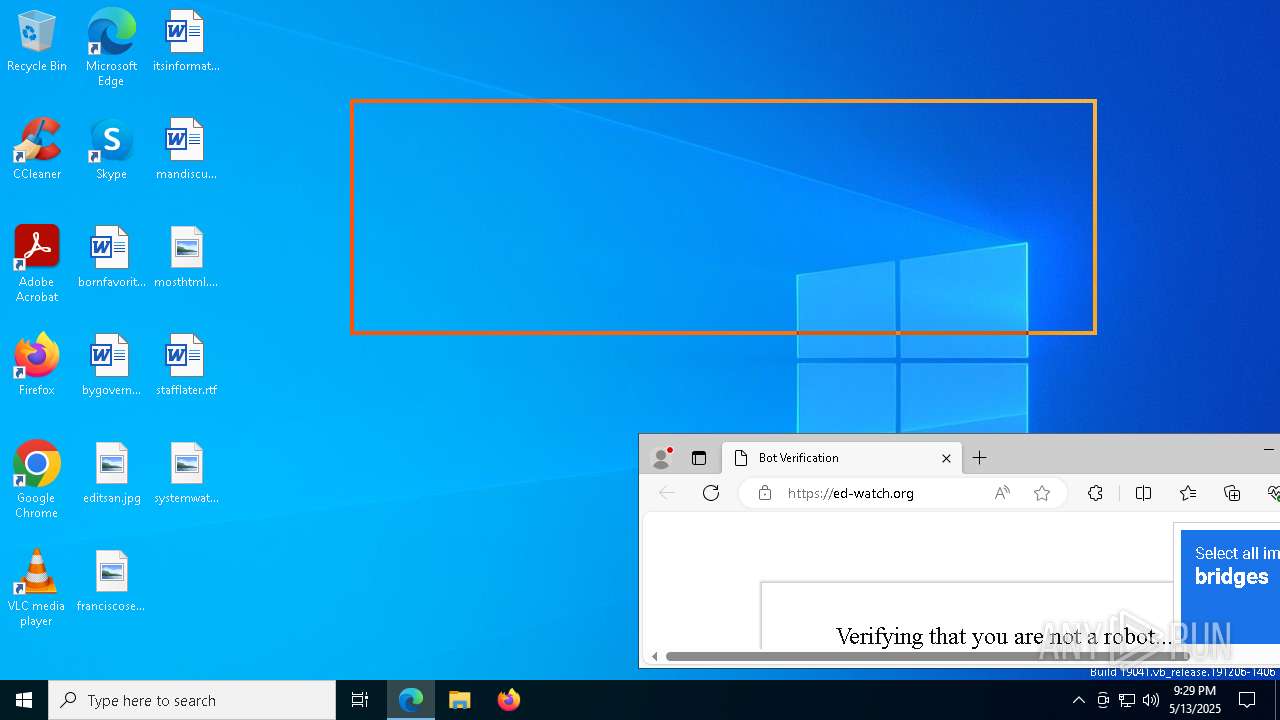View site information lock icon

(x=765, y=493)
